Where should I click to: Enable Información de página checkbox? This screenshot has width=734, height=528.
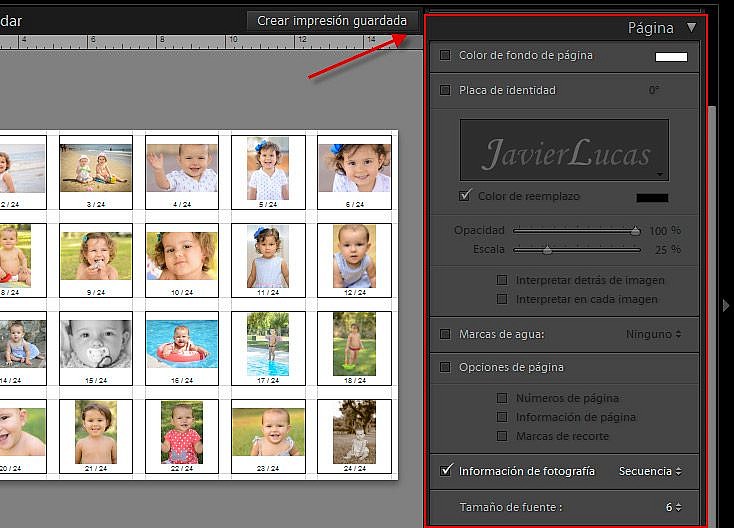click(x=502, y=417)
